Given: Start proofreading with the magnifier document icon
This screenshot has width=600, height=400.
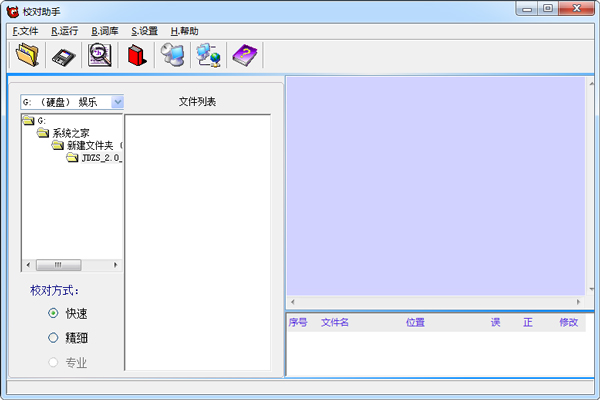Looking at the screenshot, I should 99,55.
